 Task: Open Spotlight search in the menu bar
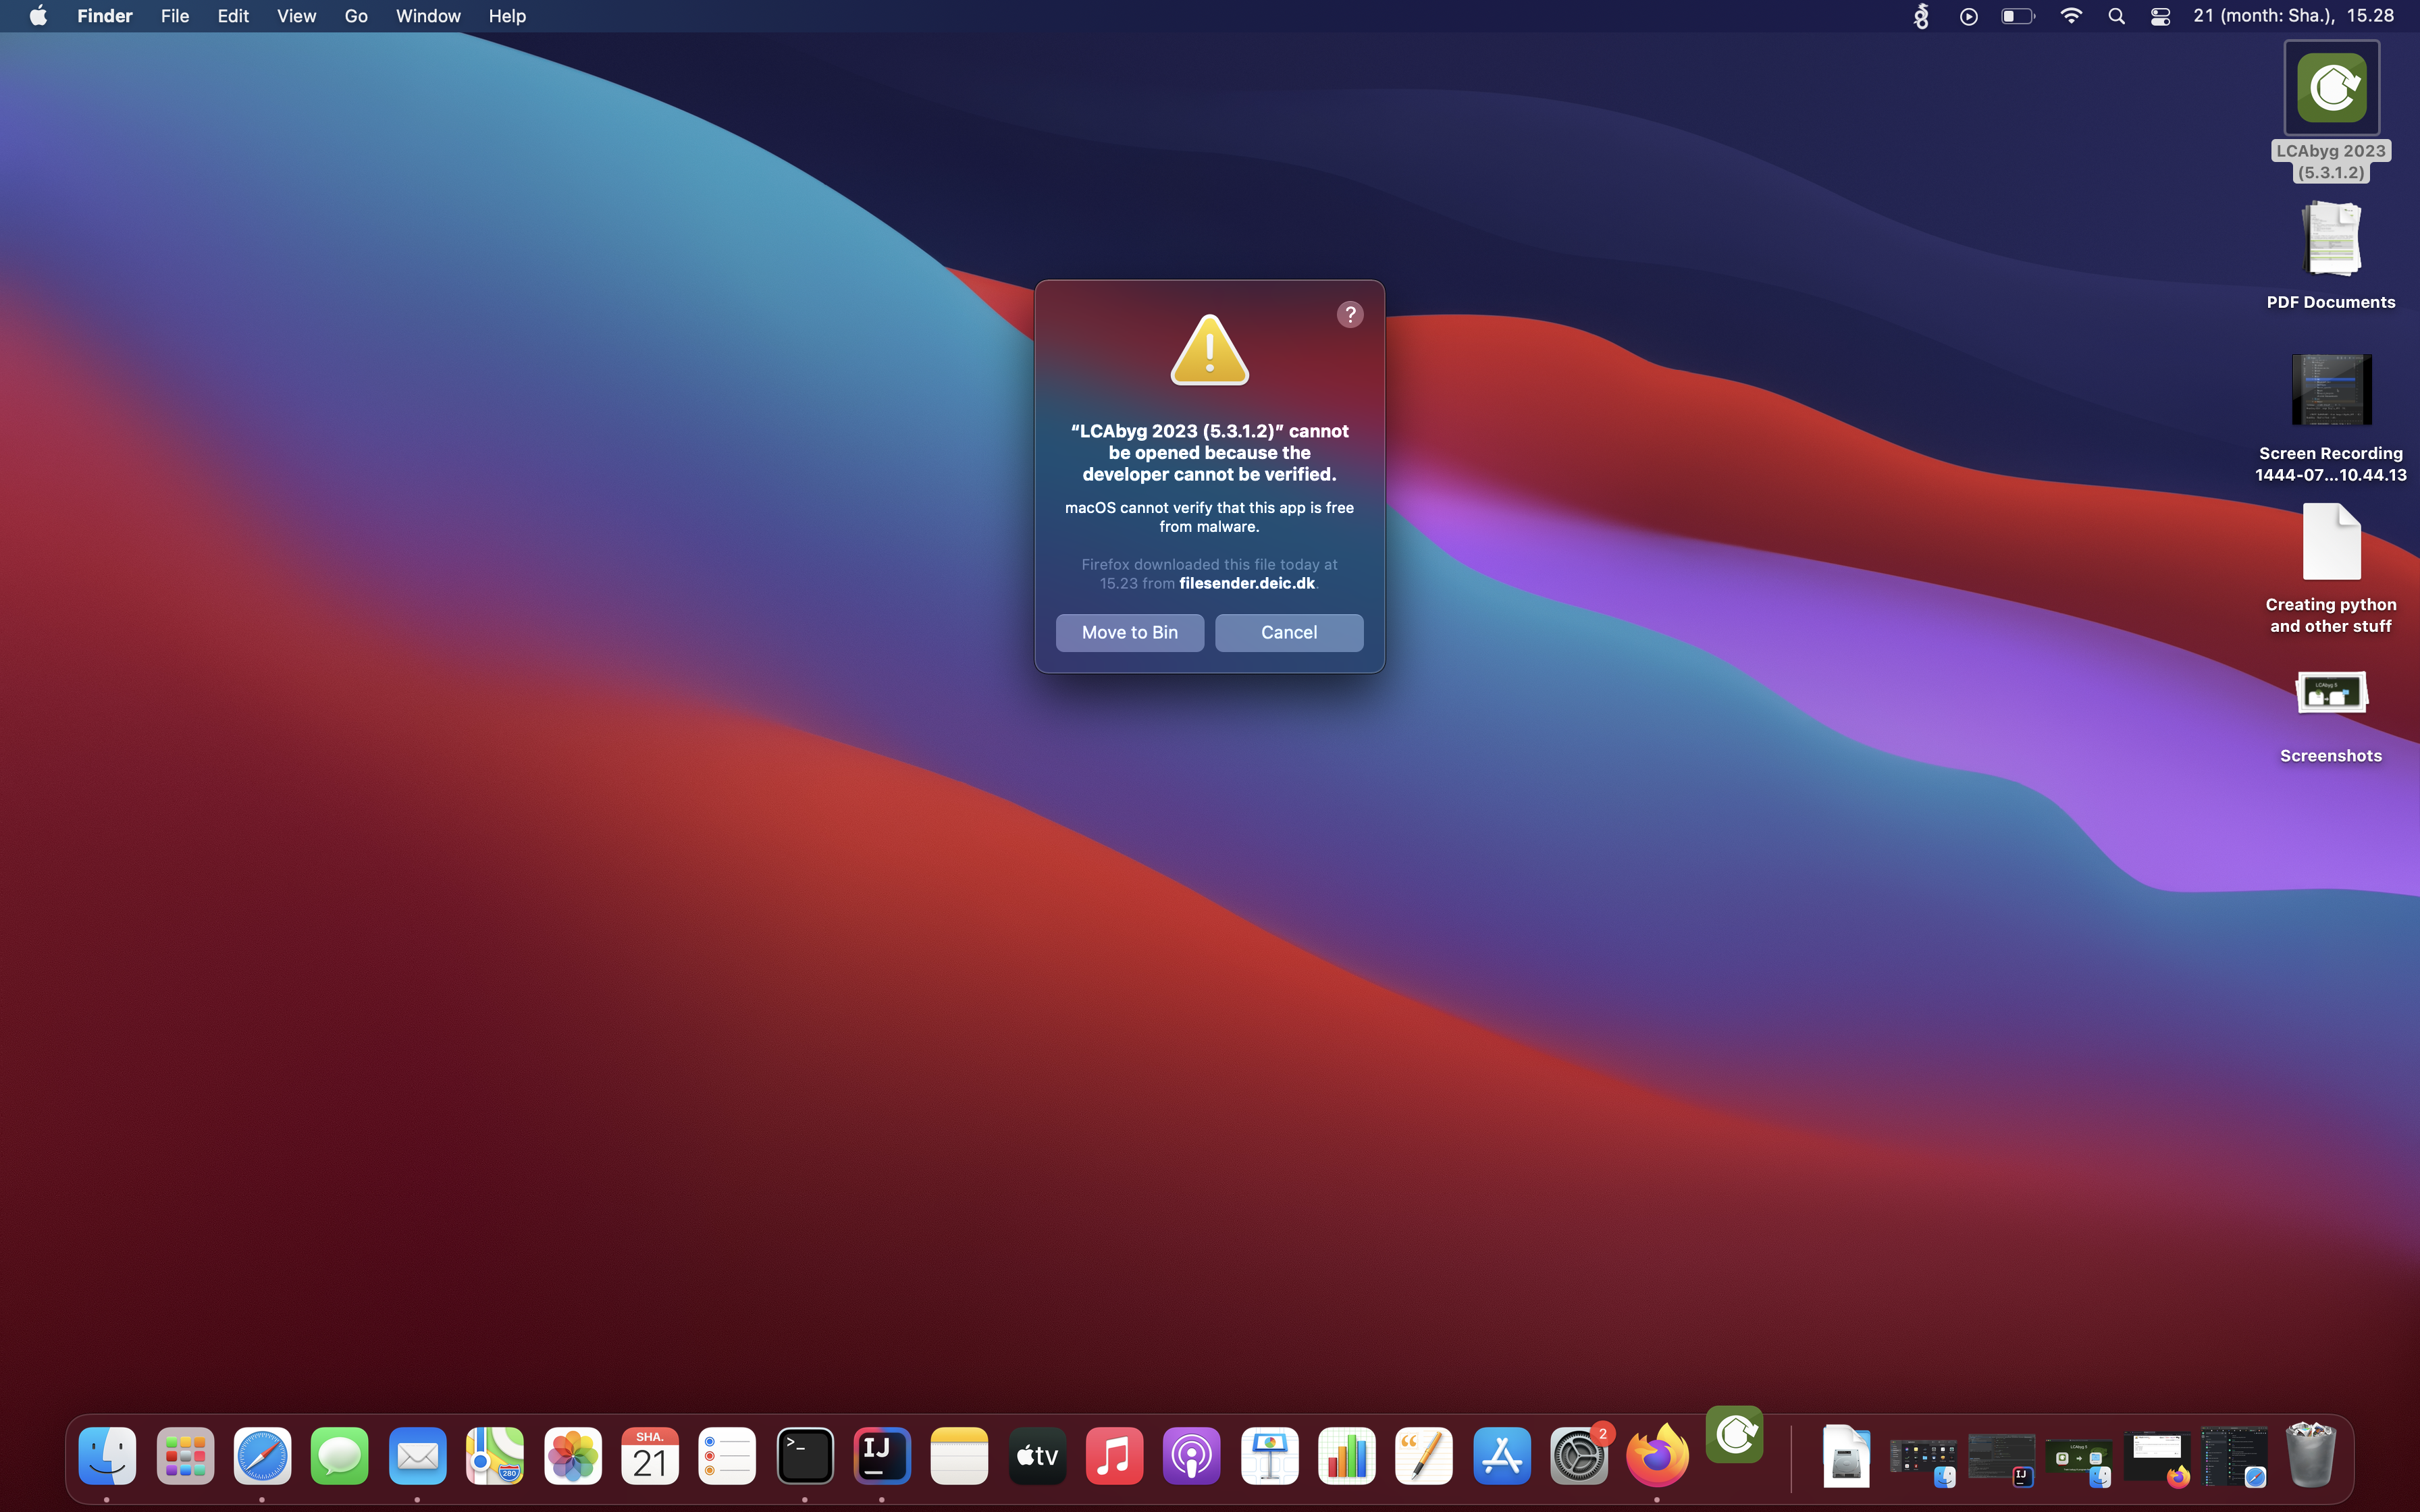coord(2116,16)
